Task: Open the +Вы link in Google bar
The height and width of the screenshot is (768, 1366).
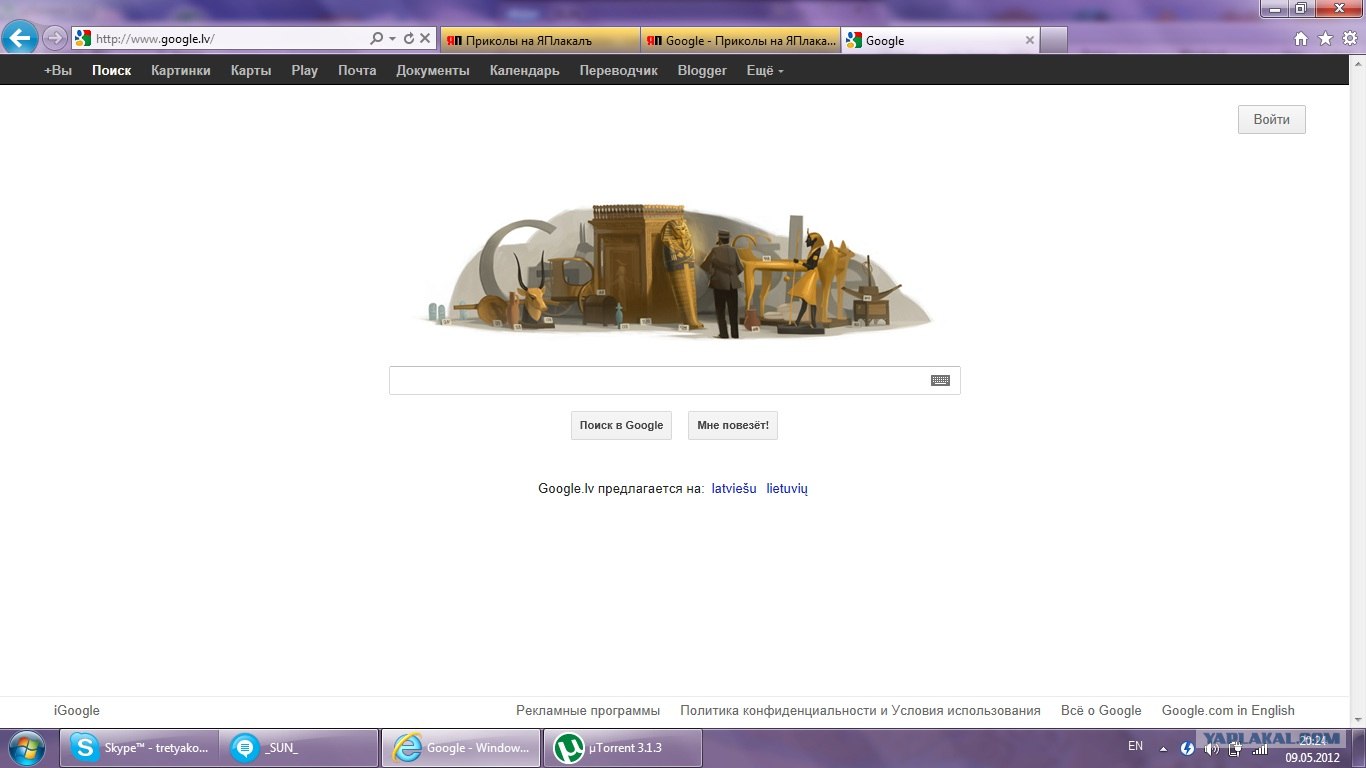Action: pos(58,70)
